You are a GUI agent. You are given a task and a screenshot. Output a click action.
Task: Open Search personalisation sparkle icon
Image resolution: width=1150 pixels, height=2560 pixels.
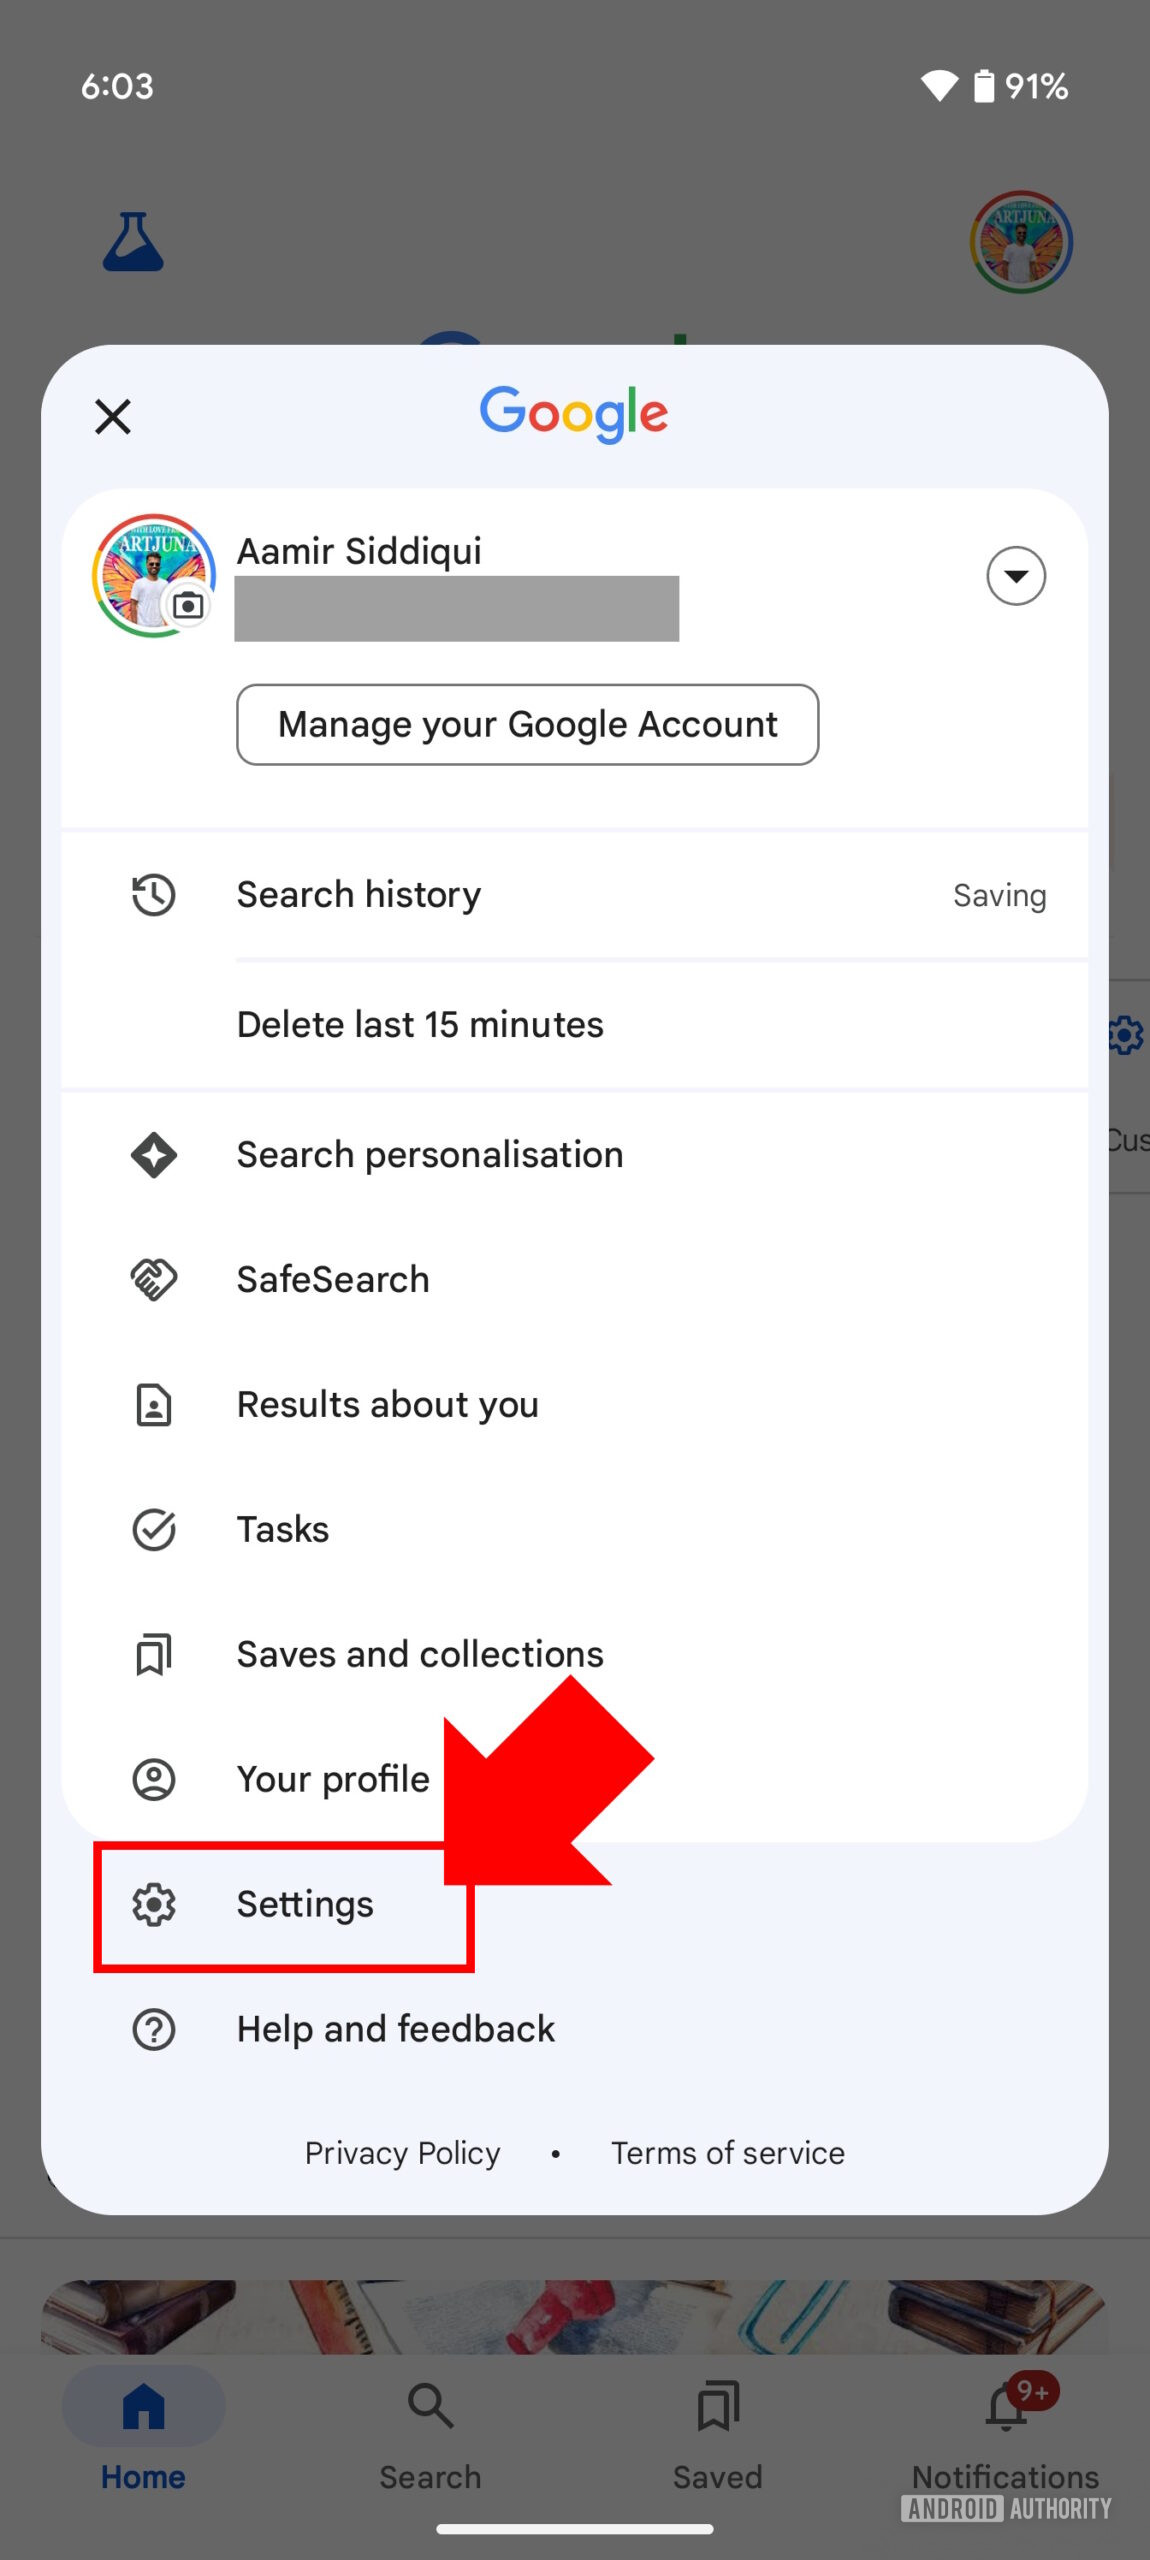[x=154, y=1155]
